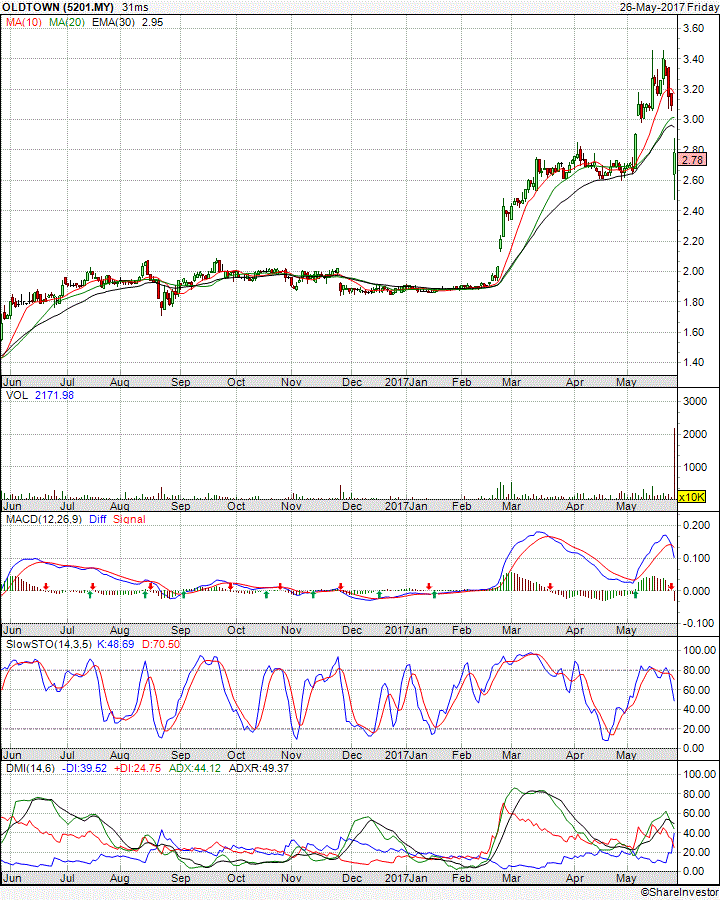
Task: Click the D:70.50 stochastic value
Action: point(161,644)
